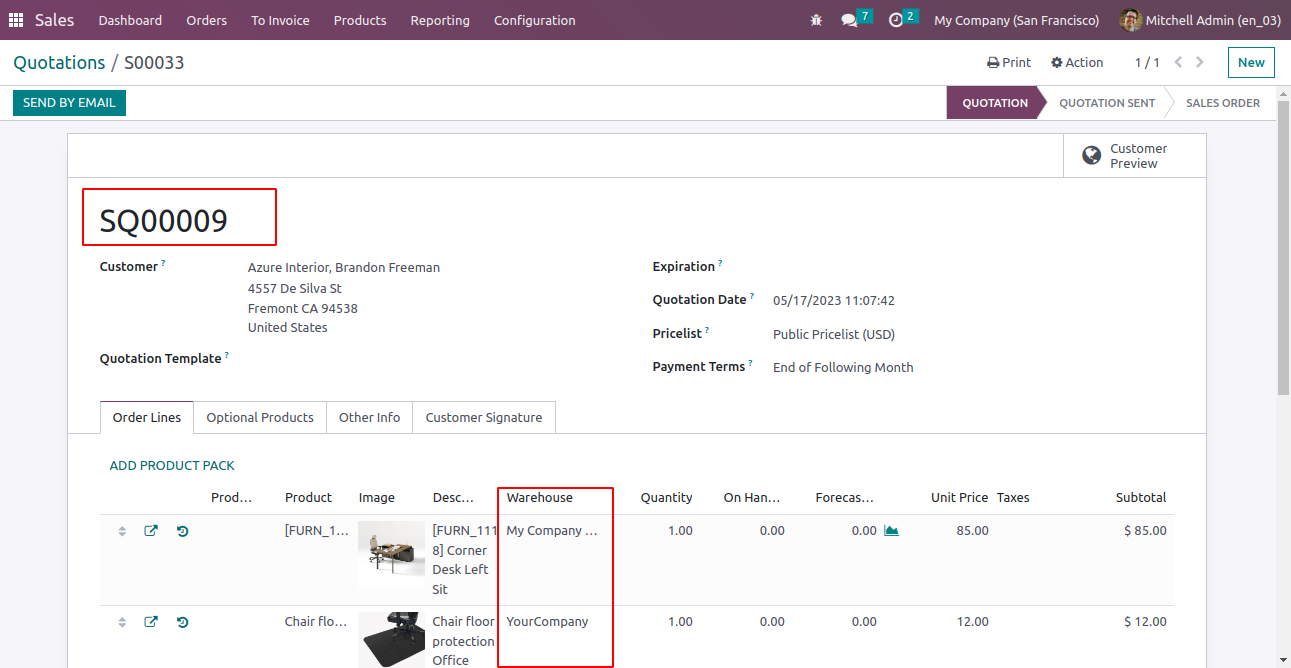Image resolution: width=1291 pixels, height=668 pixels.
Task: Click the Send by Email button
Action: coord(69,102)
